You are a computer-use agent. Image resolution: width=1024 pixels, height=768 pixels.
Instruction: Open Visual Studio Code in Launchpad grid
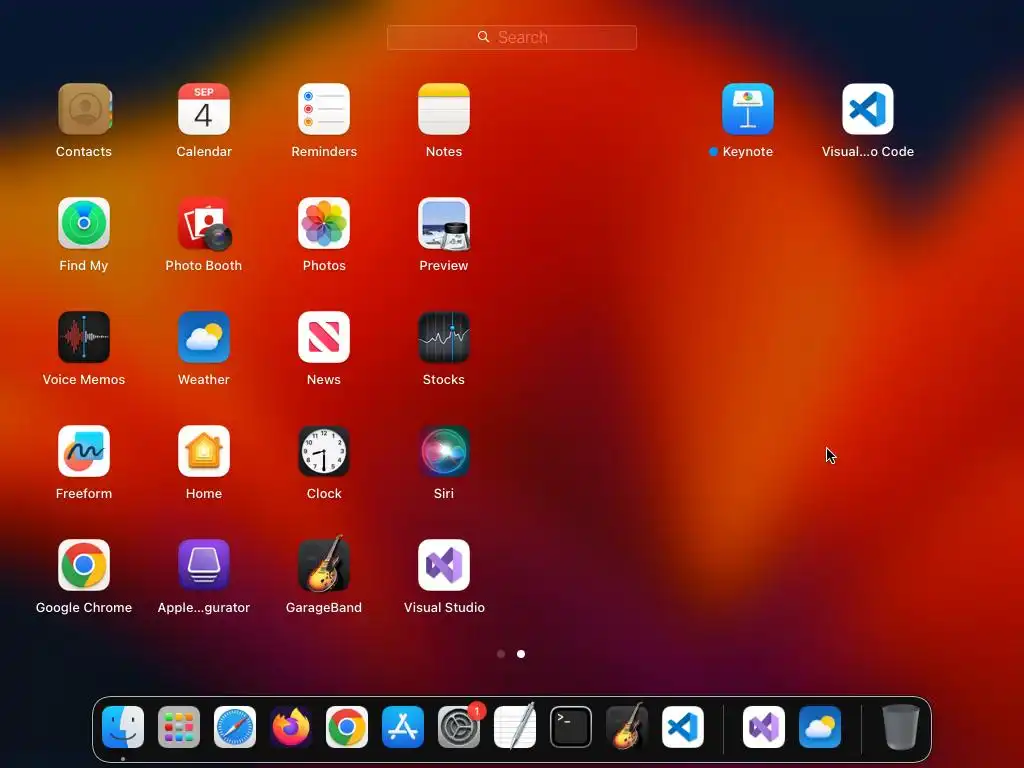(868, 109)
